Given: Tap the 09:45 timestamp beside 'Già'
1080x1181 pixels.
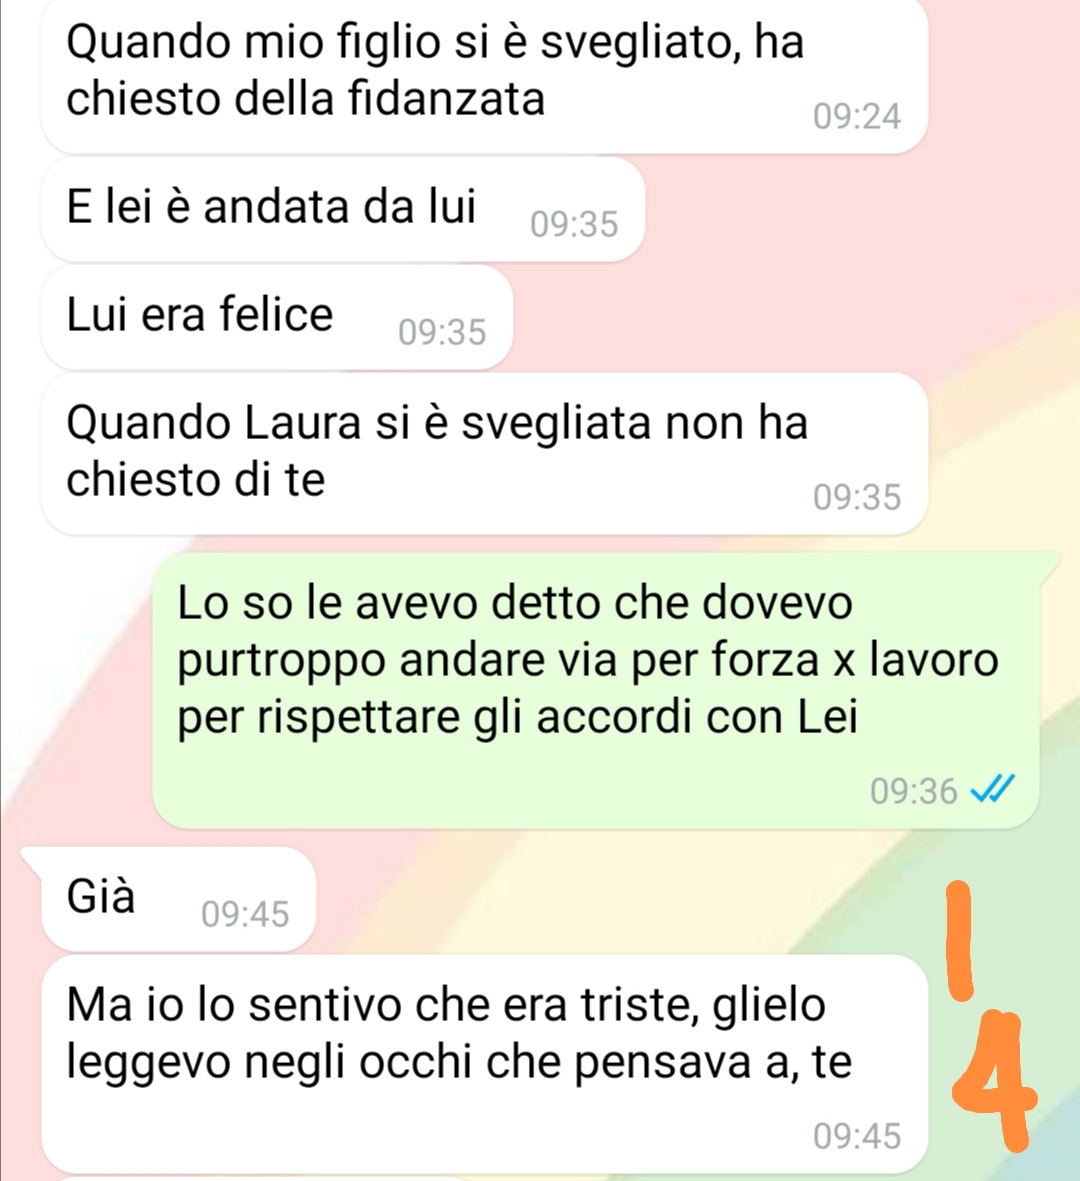Looking at the screenshot, I should coord(246,914).
